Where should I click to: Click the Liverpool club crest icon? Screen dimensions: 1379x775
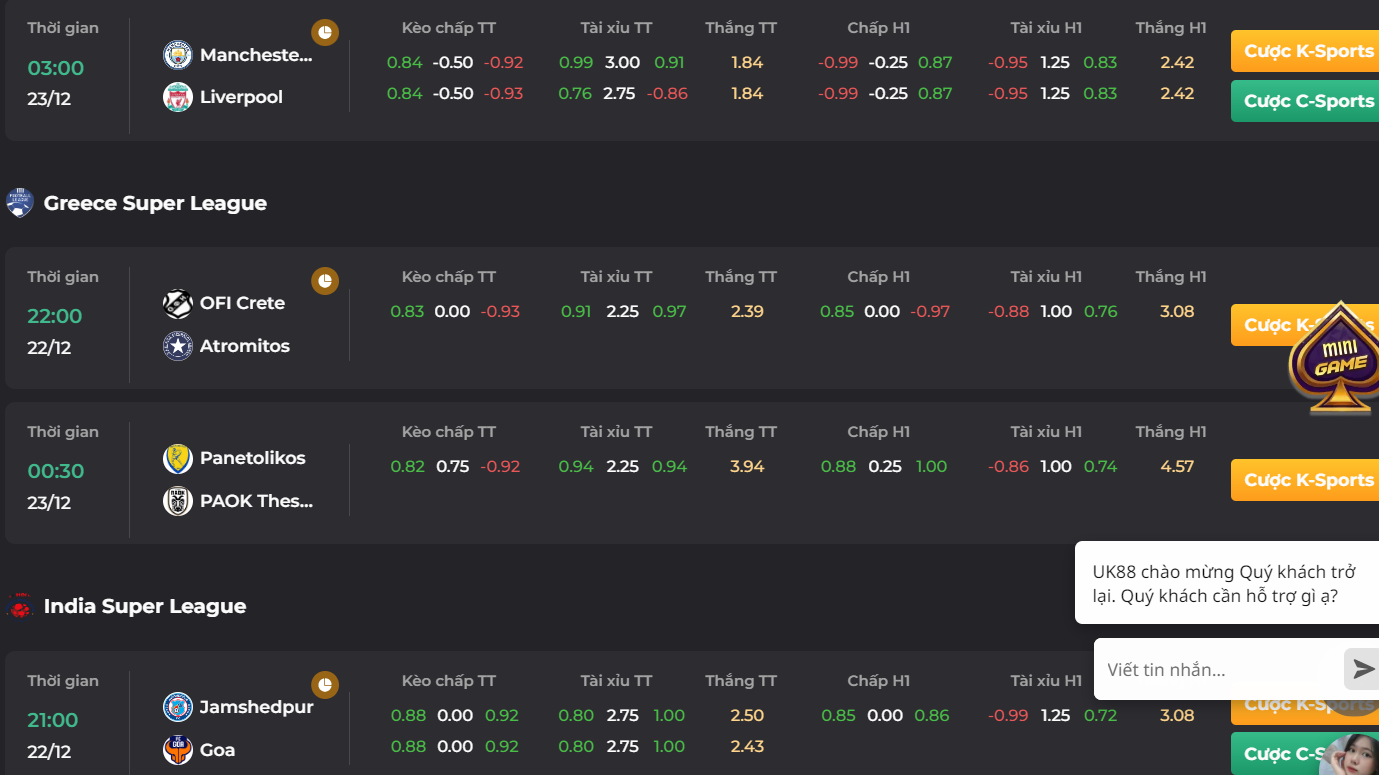[x=178, y=97]
